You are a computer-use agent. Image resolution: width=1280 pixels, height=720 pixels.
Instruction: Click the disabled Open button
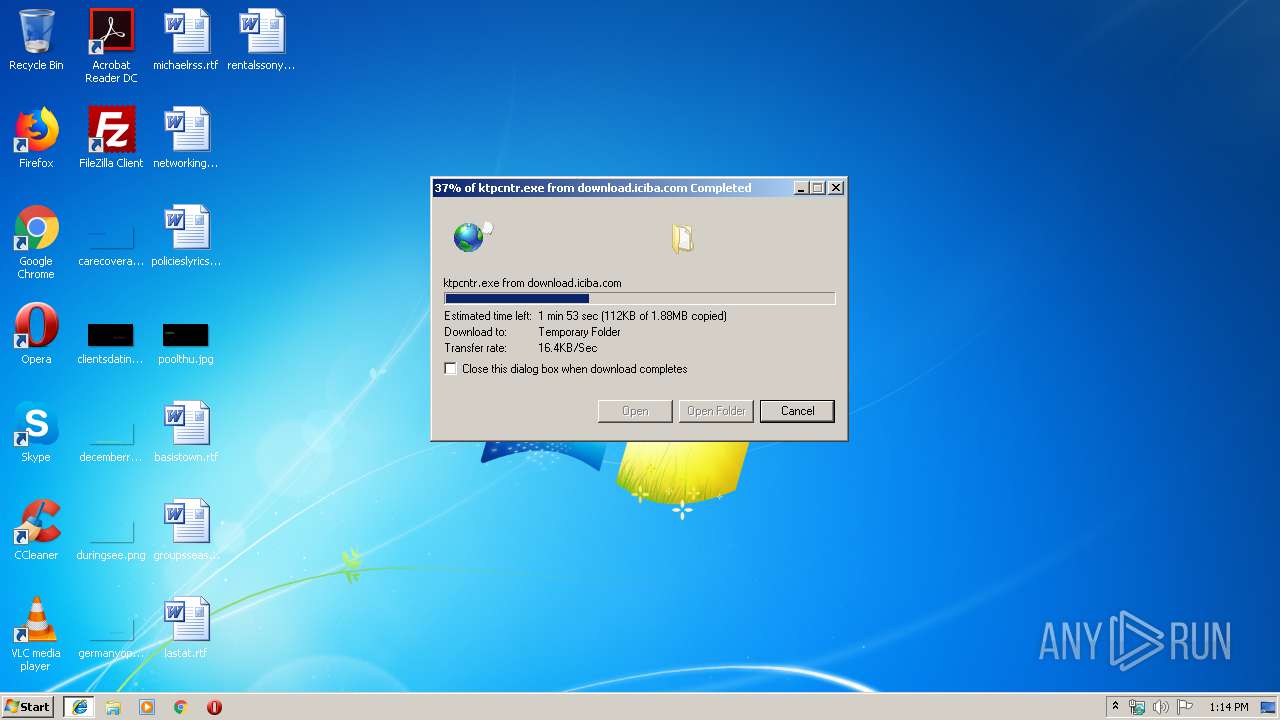[x=635, y=411]
